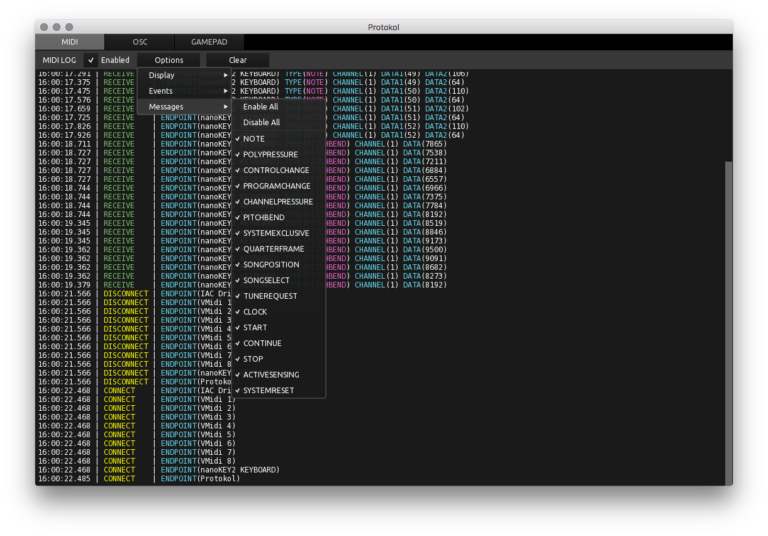
Task: Click the MIDI LOG label
Action: (x=59, y=60)
